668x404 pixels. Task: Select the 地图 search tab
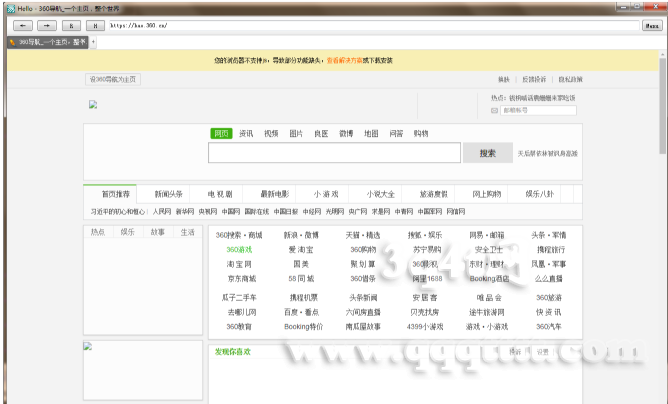371,133
